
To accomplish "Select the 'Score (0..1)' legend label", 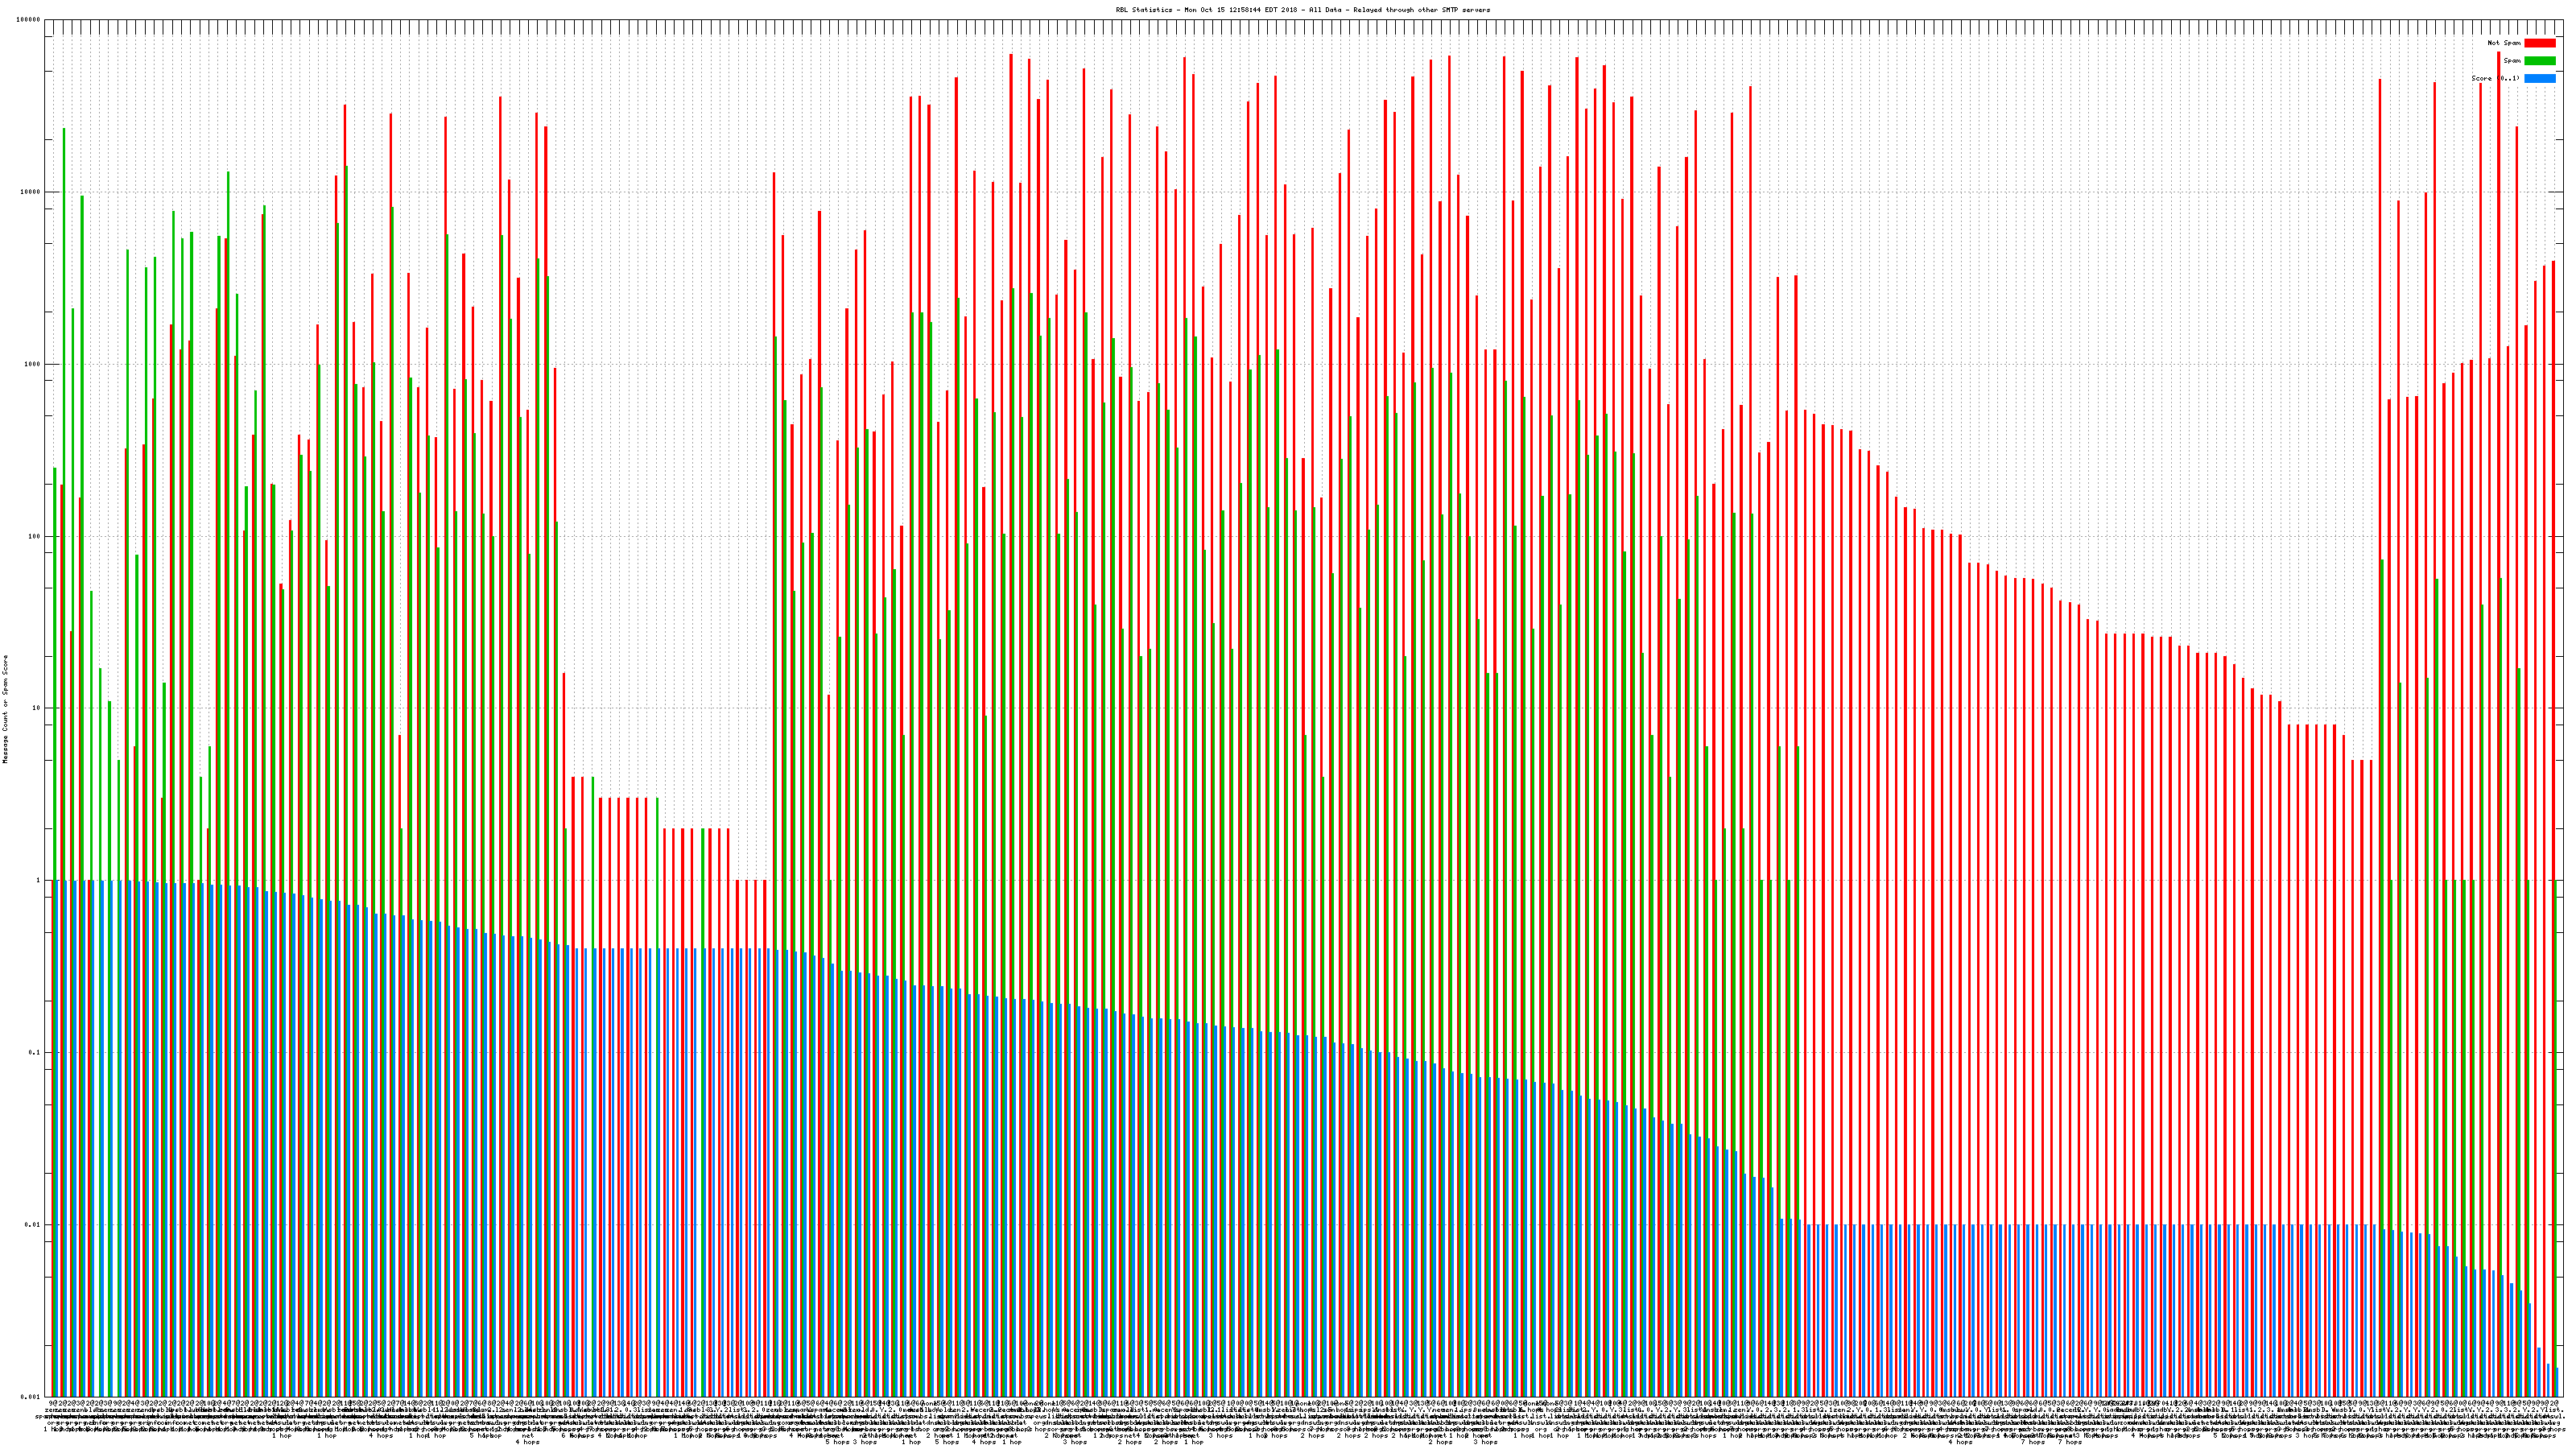I will 2495,78.
